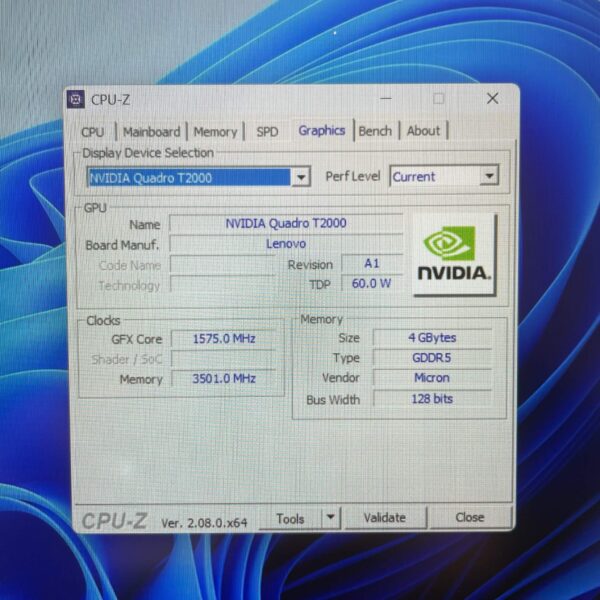Image resolution: width=600 pixels, height=600 pixels.
Task: Click the Close button at bottom
Action: point(470,517)
